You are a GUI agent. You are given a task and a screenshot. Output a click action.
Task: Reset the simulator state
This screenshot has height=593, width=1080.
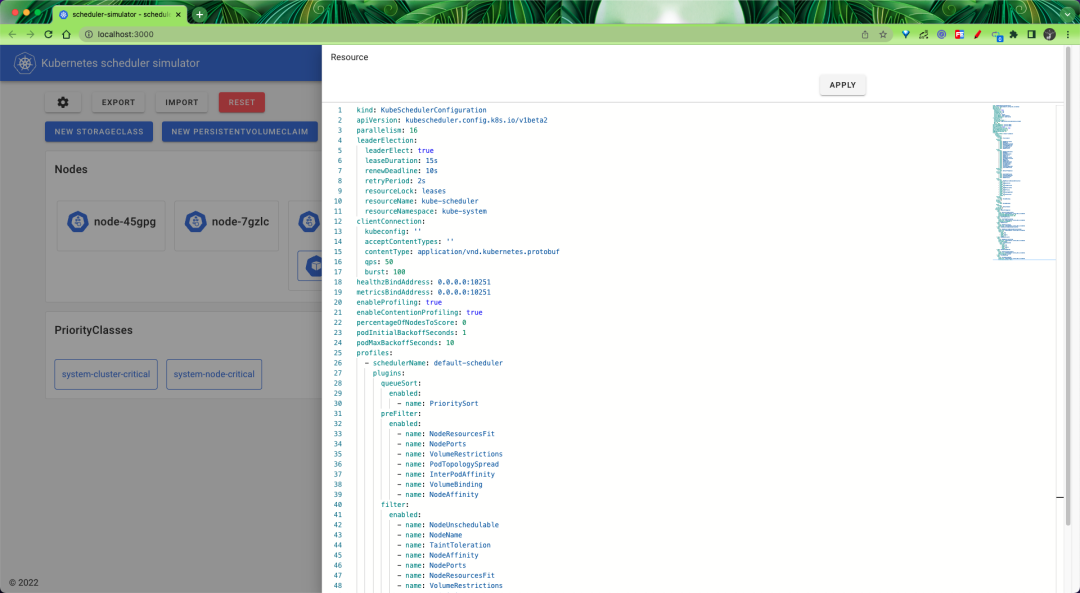tap(244, 102)
